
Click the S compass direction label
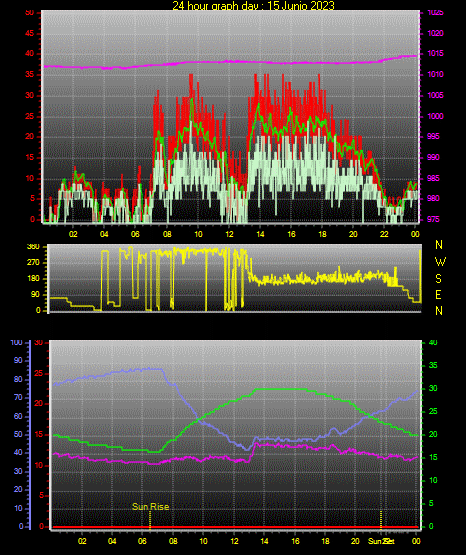438,279
